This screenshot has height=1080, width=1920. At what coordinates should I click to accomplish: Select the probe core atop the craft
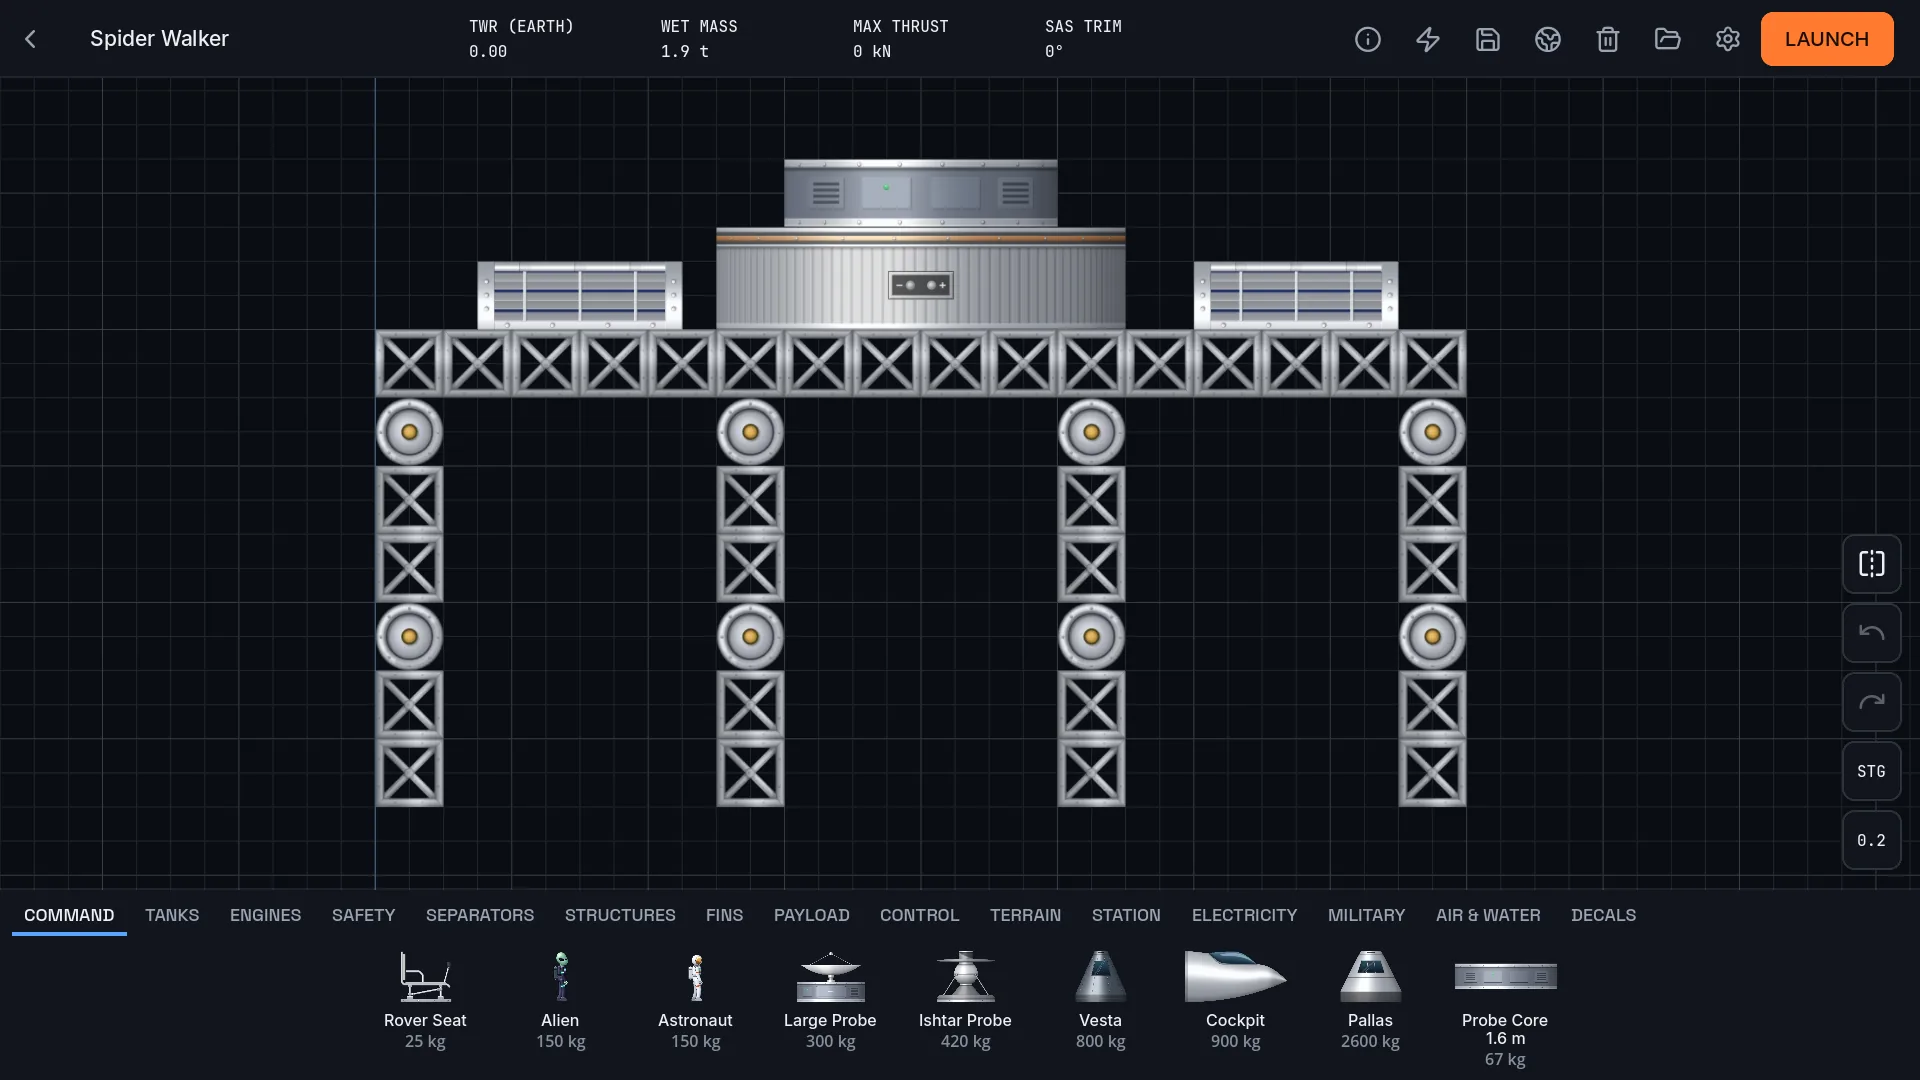coord(920,193)
